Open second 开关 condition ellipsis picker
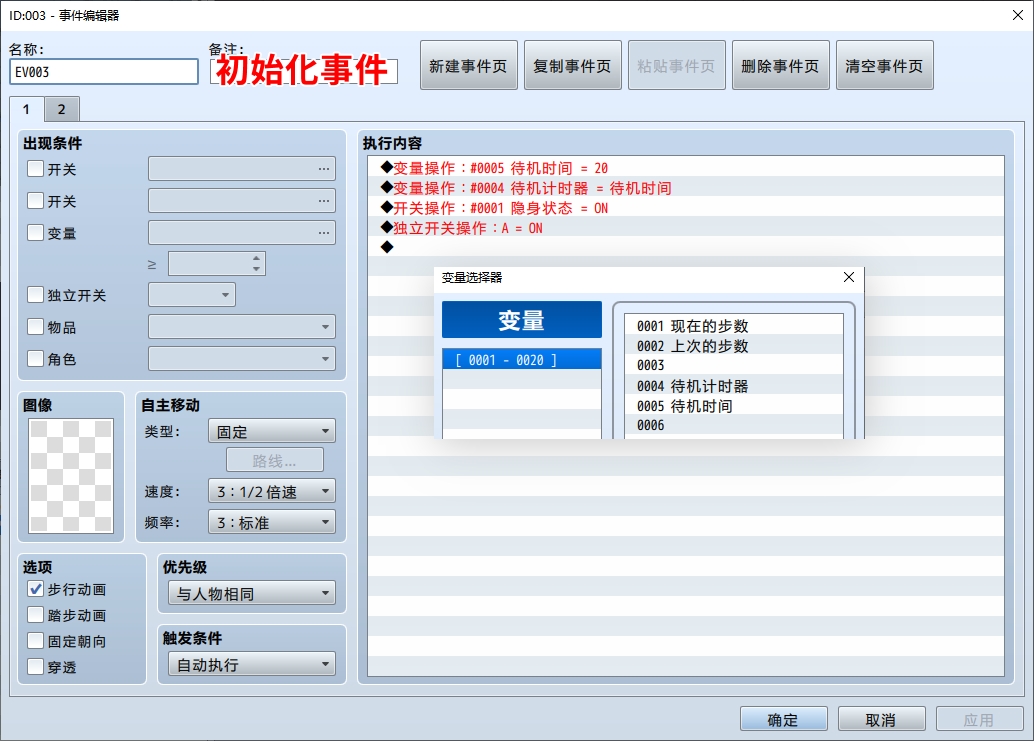 click(x=324, y=200)
